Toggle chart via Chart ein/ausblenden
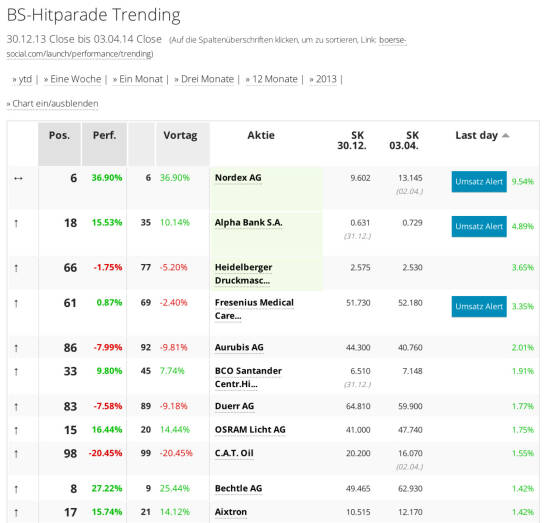This screenshot has width=550, height=523. (x=53, y=104)
